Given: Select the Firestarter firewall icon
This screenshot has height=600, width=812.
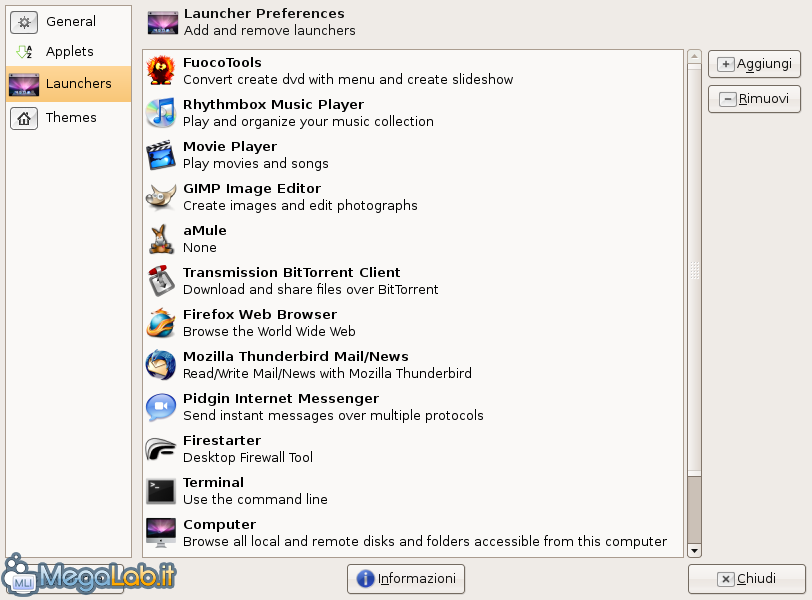Looking at the screenshot, I should 161,448.
